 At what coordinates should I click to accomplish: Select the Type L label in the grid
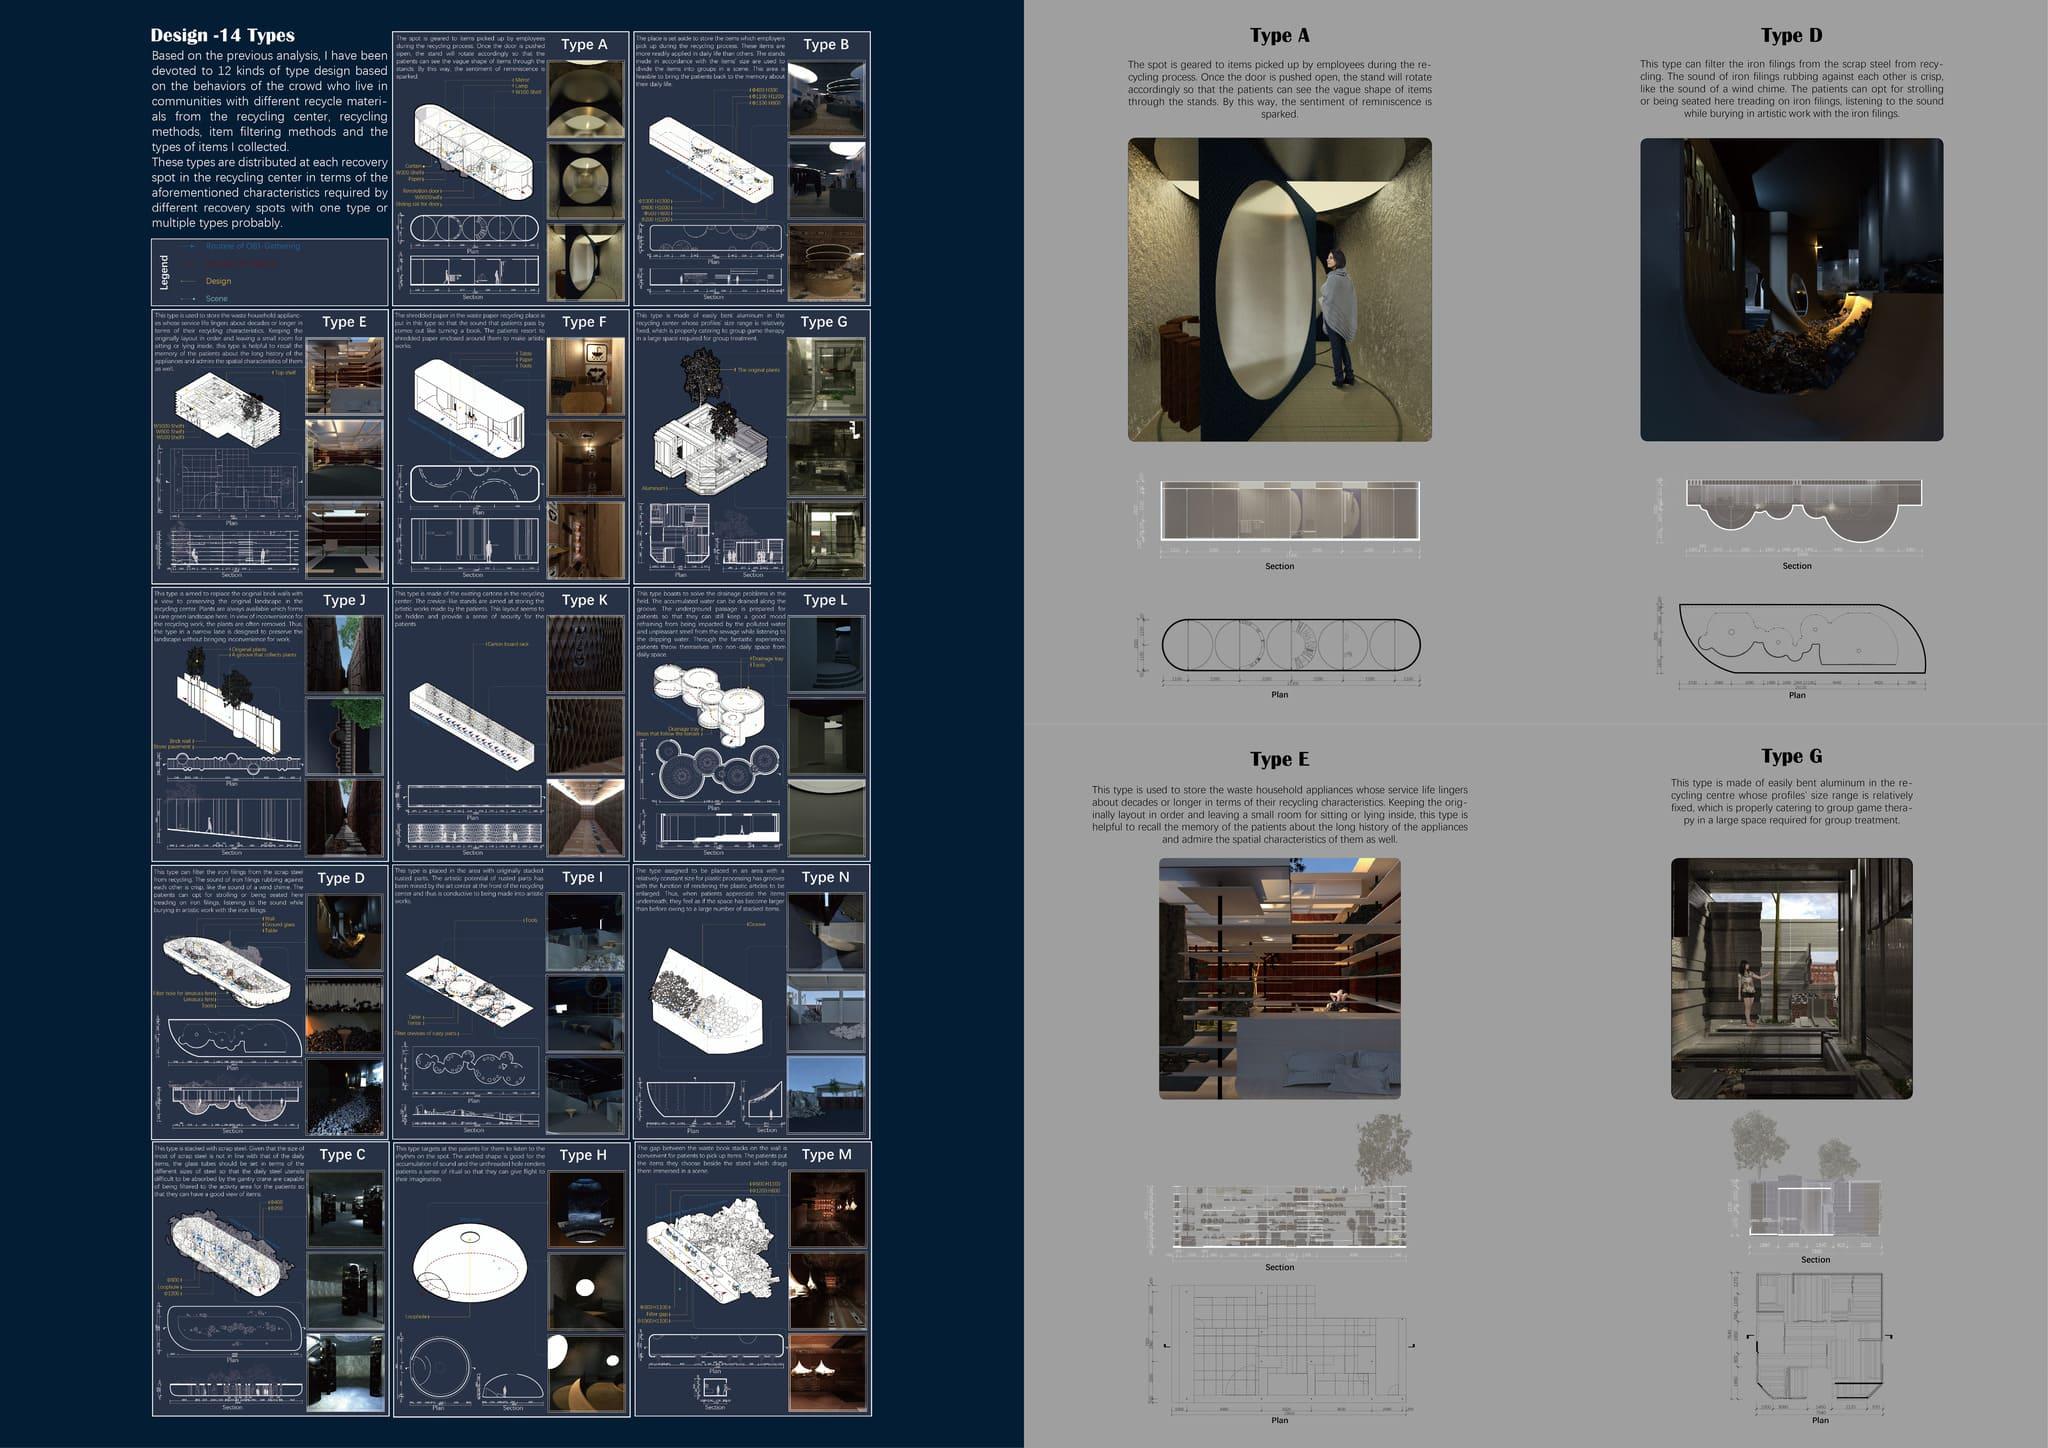(x=825, y=600)
